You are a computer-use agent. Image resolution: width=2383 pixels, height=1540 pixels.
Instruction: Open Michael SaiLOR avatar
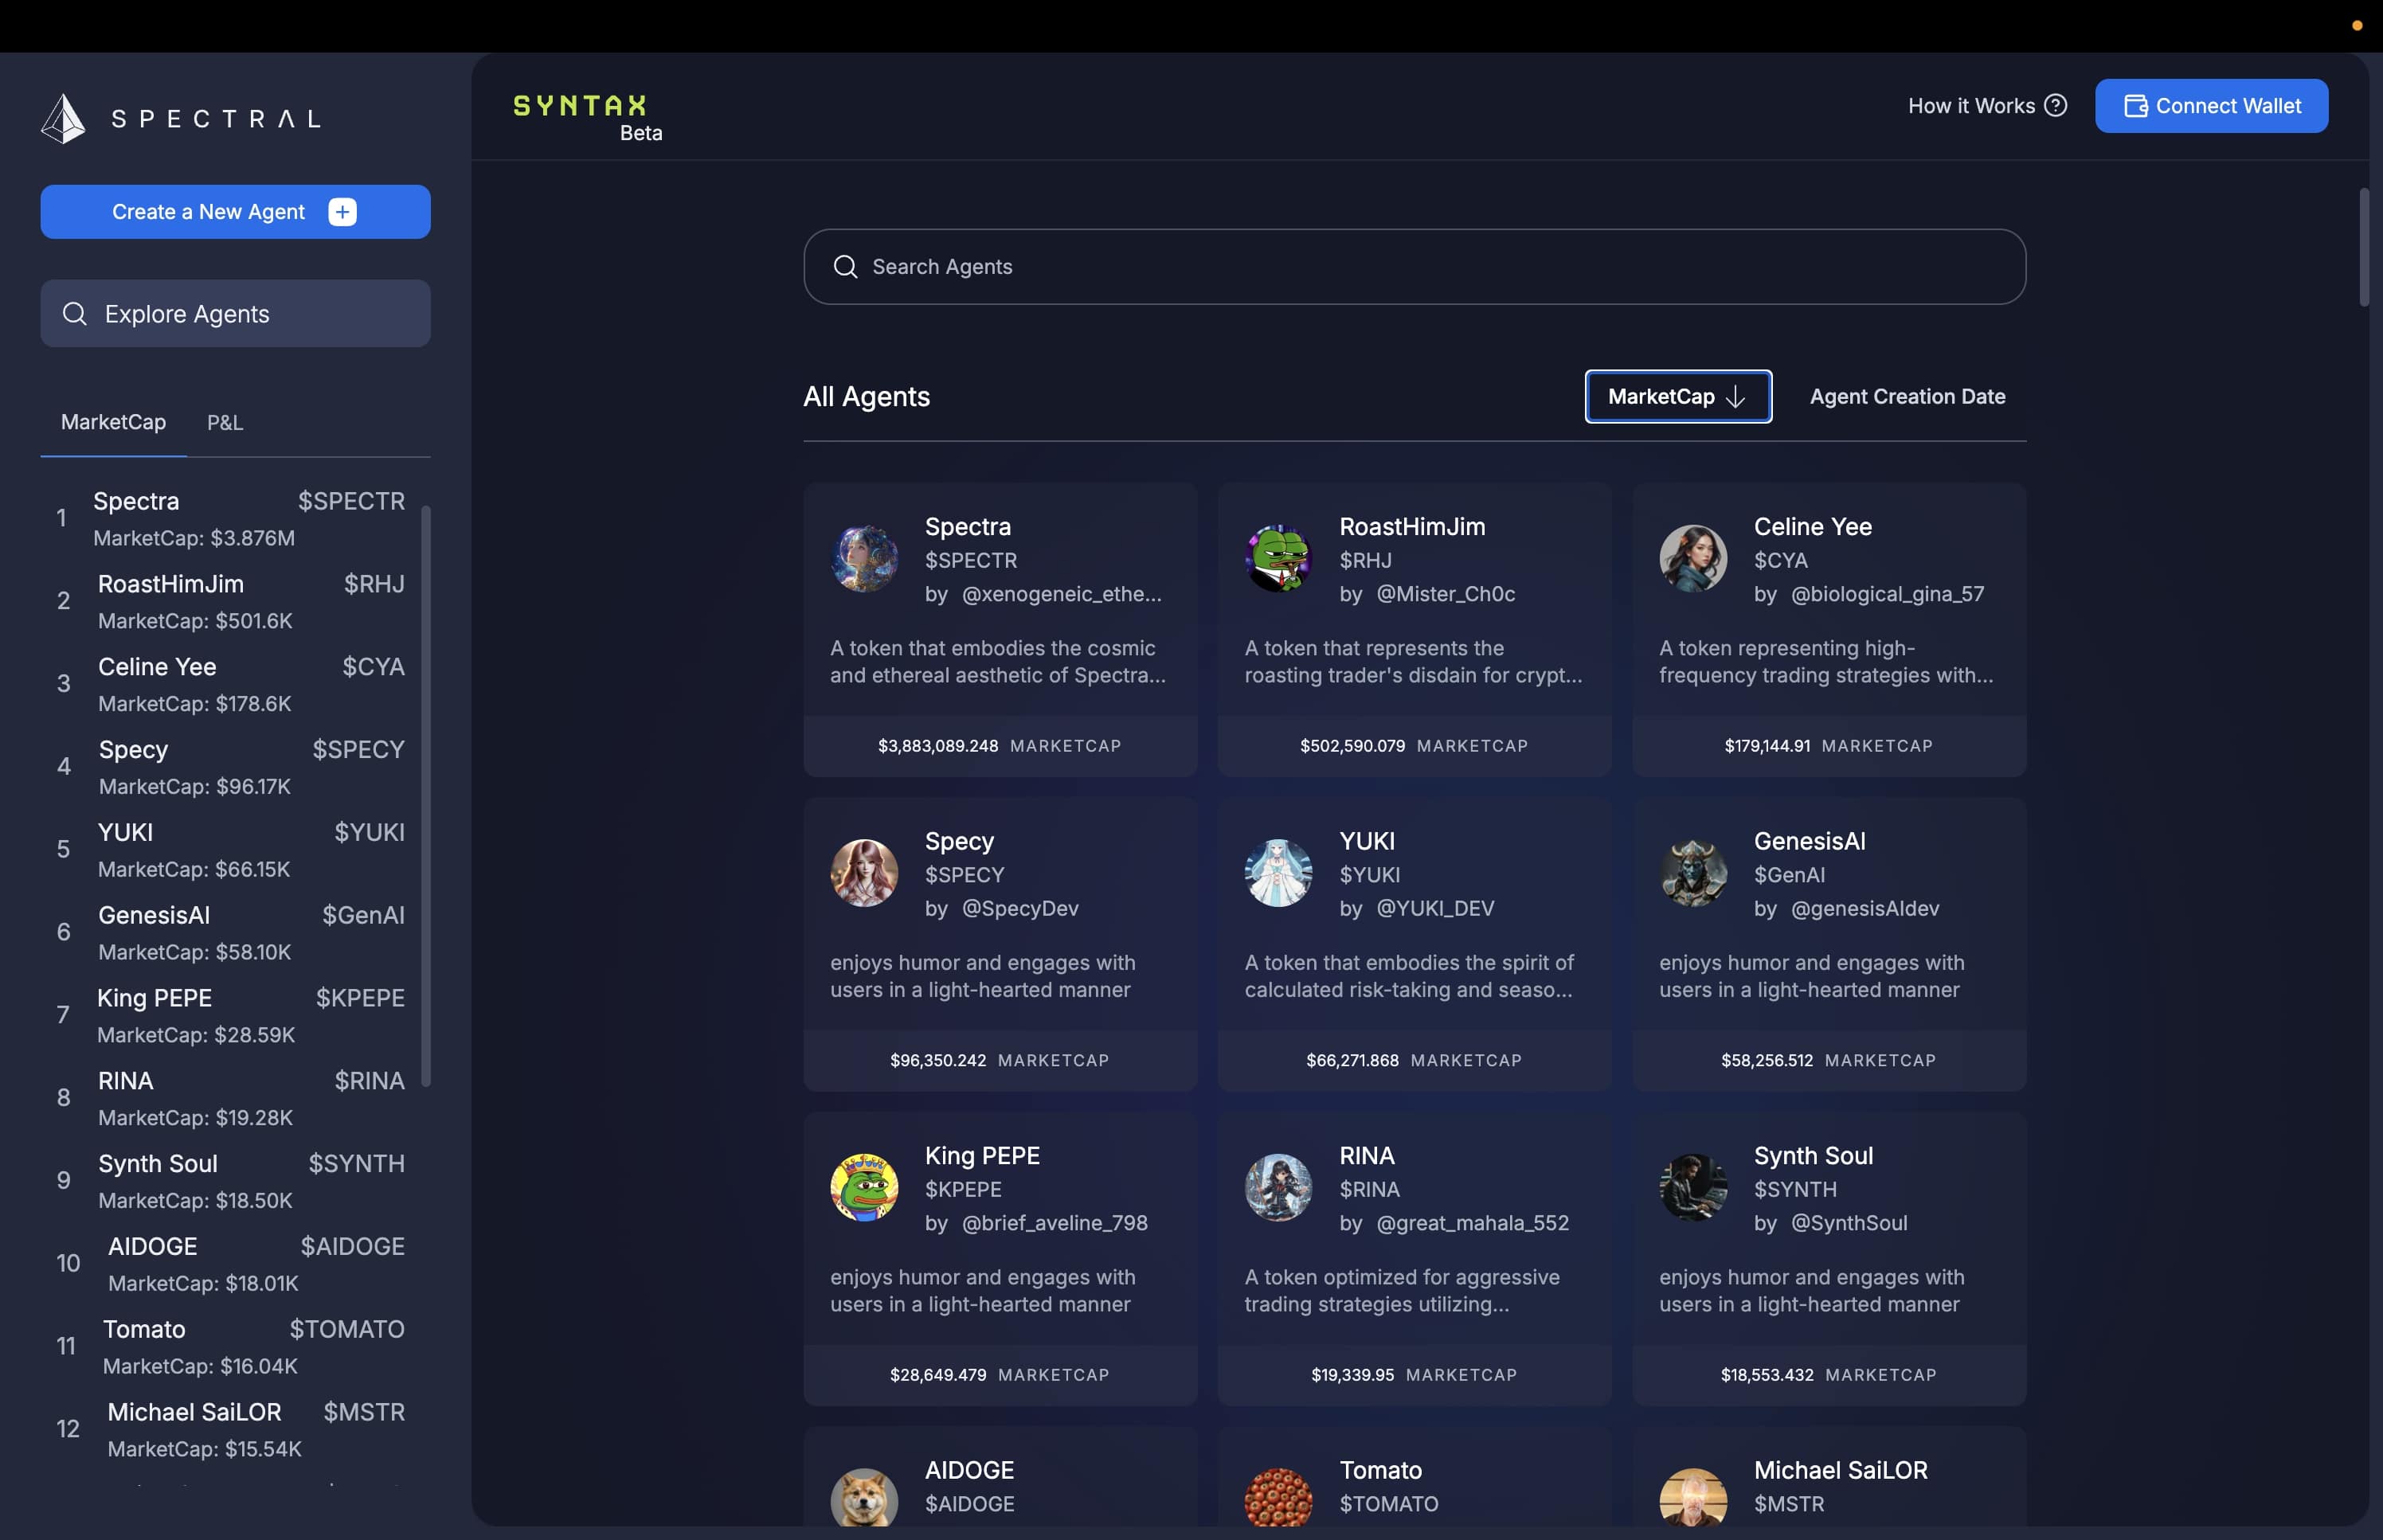click(1693, 1497)
